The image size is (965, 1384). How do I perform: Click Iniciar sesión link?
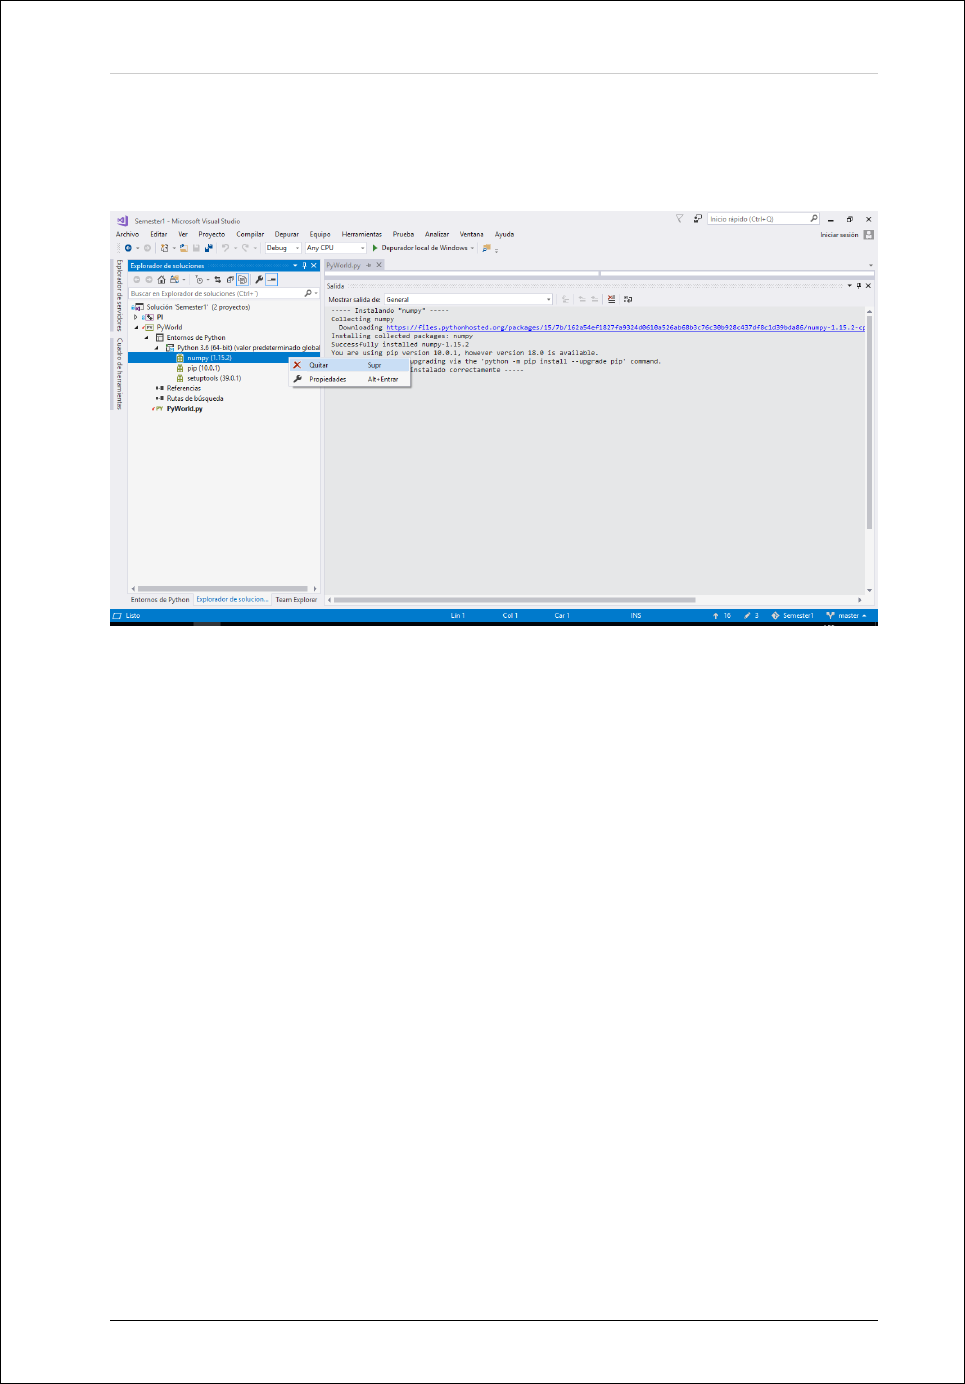(x=839, y=235)
